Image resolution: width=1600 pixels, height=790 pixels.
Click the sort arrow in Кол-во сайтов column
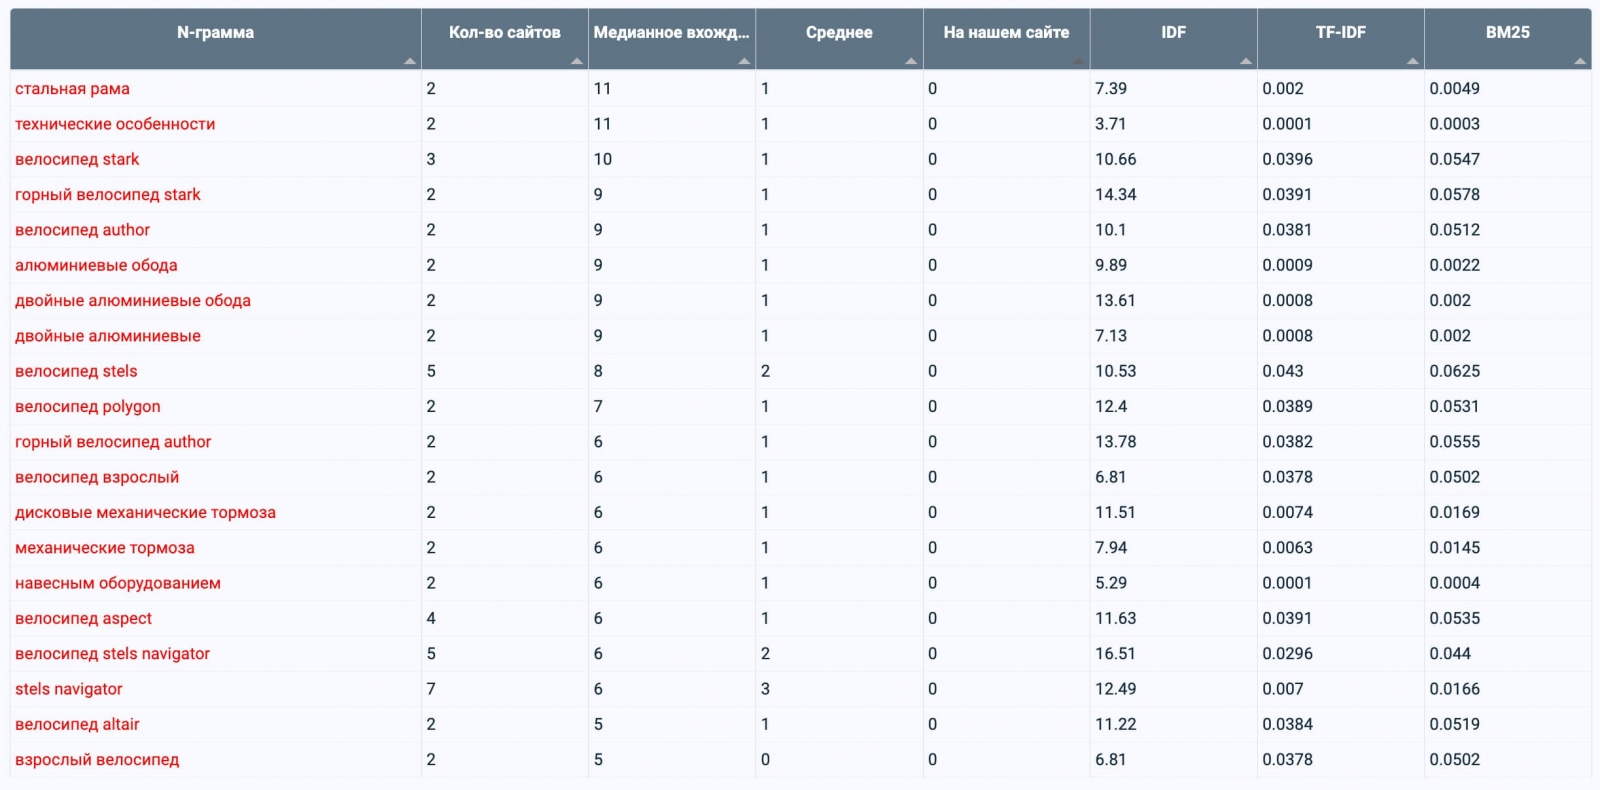tap(577, 62)
